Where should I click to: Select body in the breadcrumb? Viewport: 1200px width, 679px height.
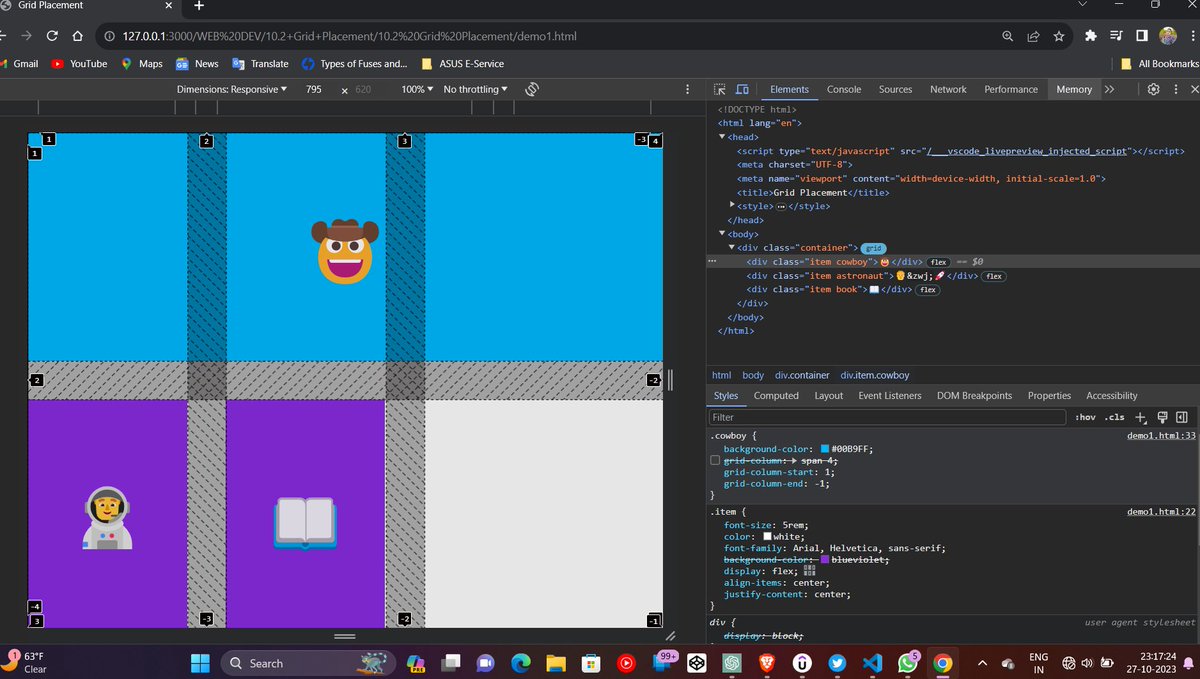coord(753,375)
